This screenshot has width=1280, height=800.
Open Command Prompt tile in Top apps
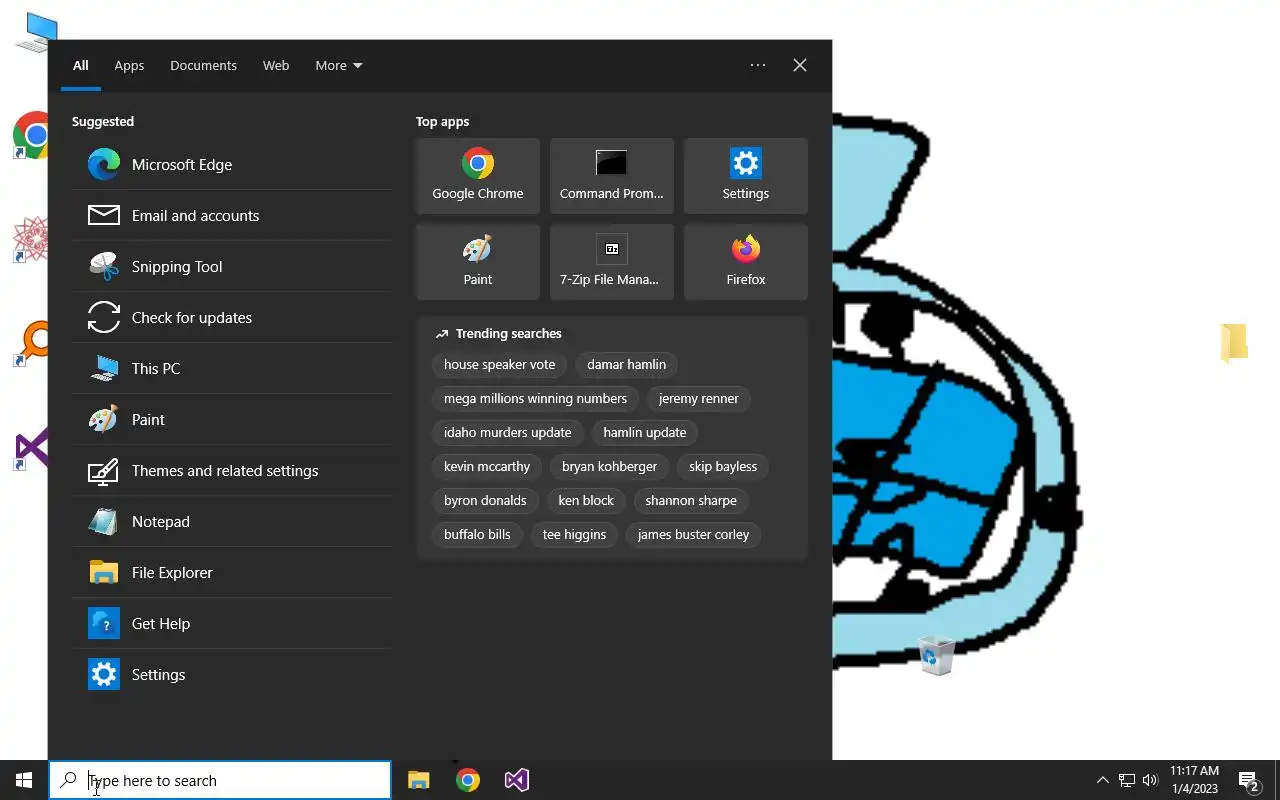click(612, 176)
